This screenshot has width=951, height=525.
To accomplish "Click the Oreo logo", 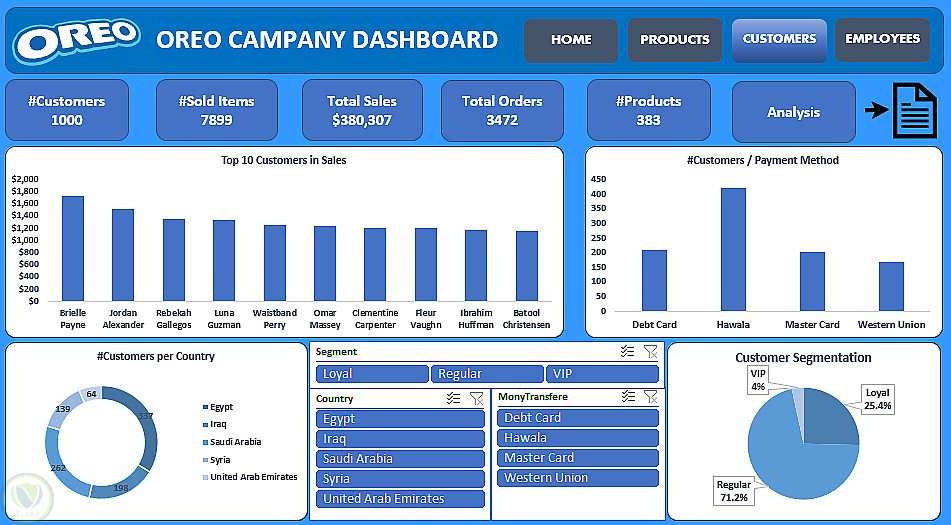I will coord(77,40).
